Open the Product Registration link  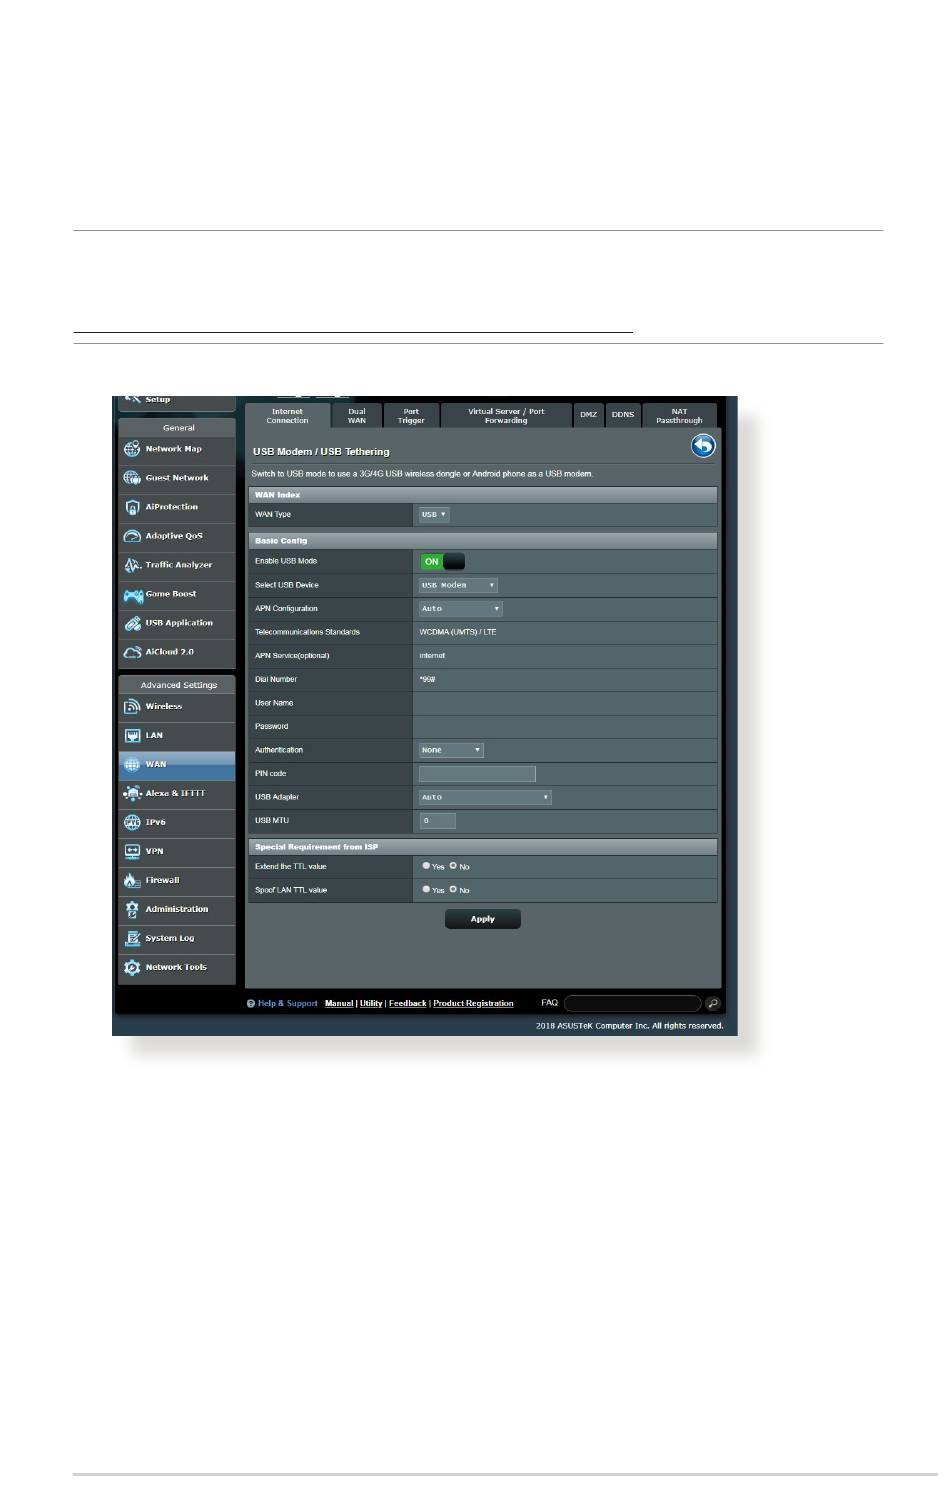point(473,1003)
